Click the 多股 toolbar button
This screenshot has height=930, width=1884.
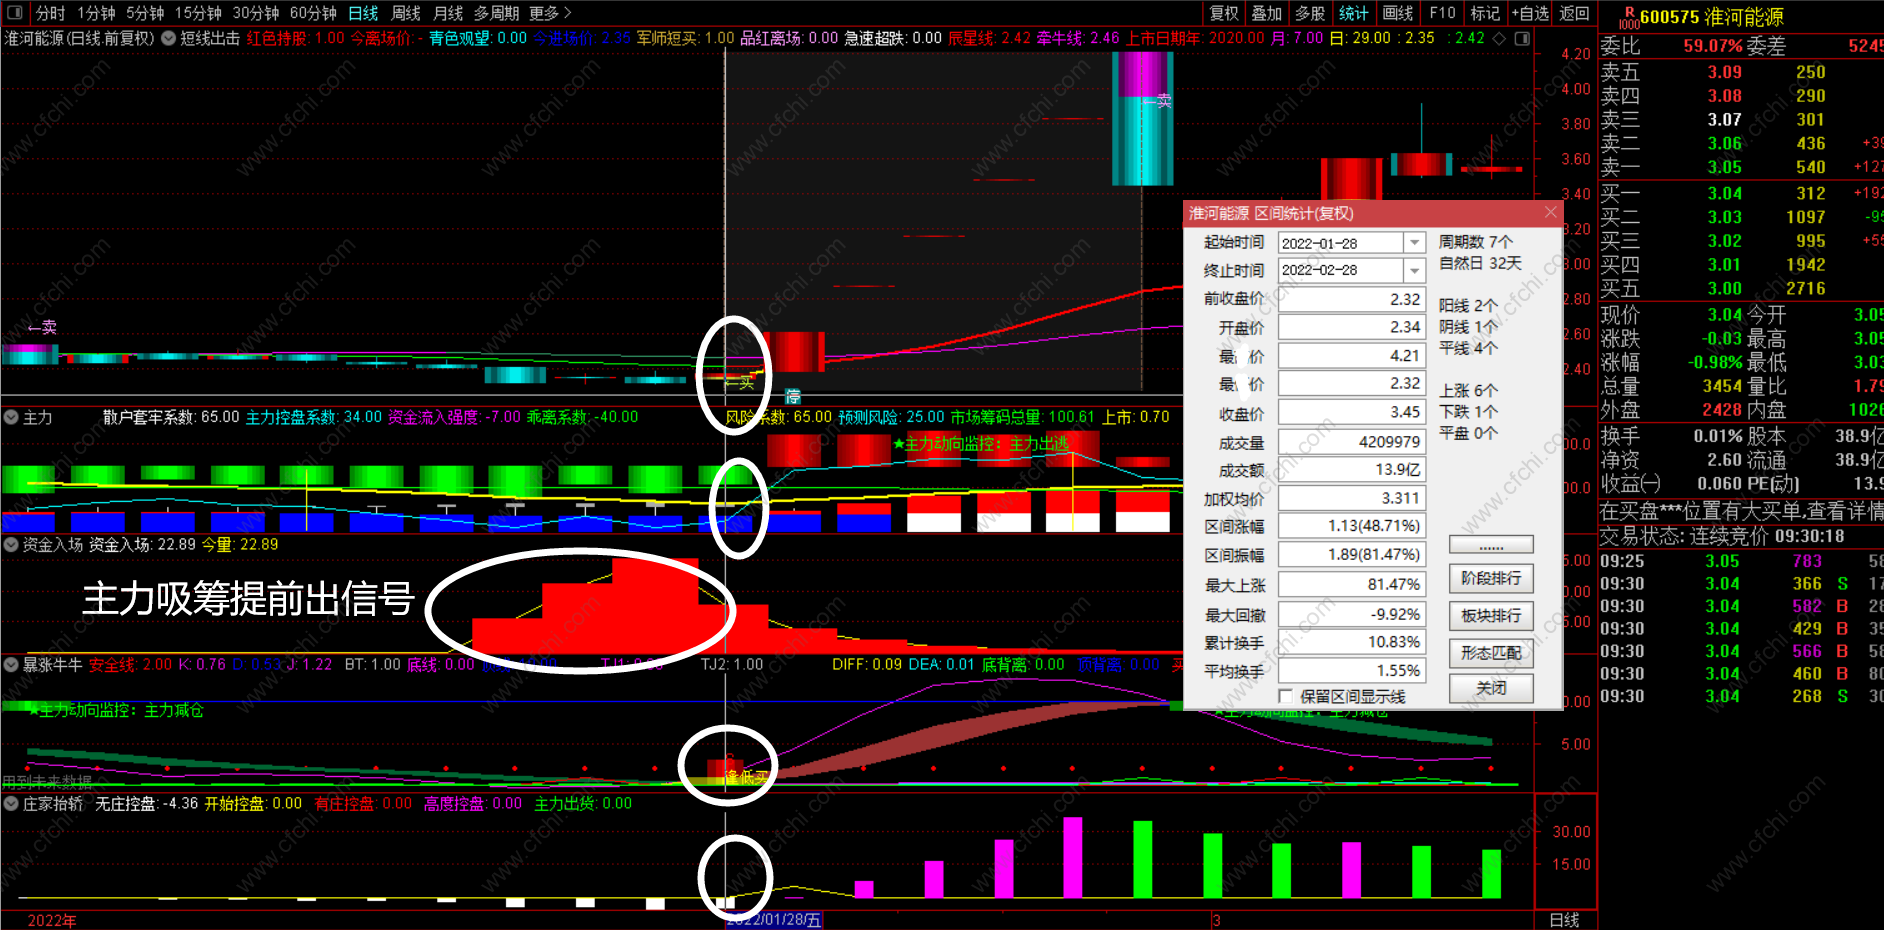(x=1310, y=13)
